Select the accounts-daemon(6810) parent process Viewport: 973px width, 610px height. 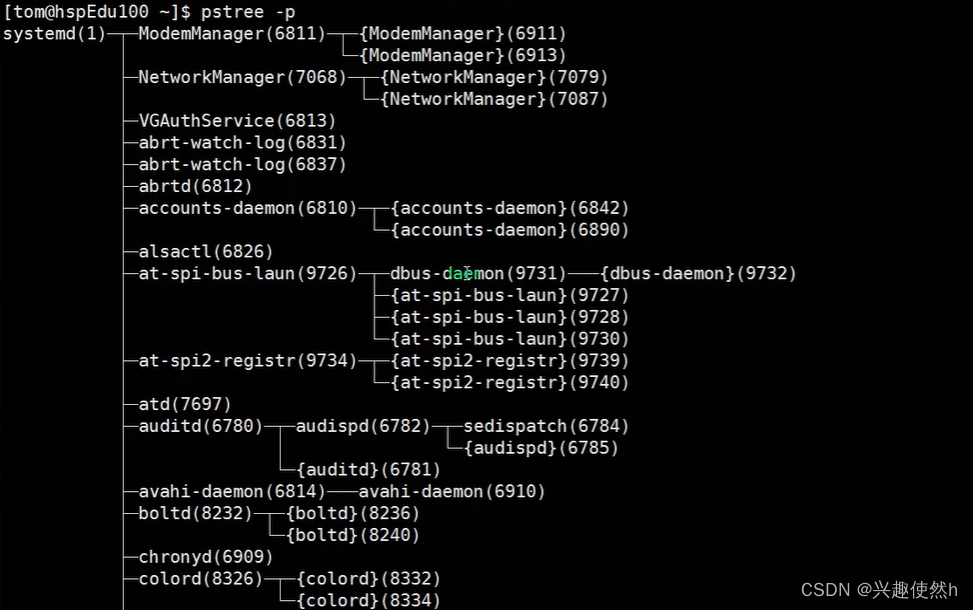click(x=247, y=208)
